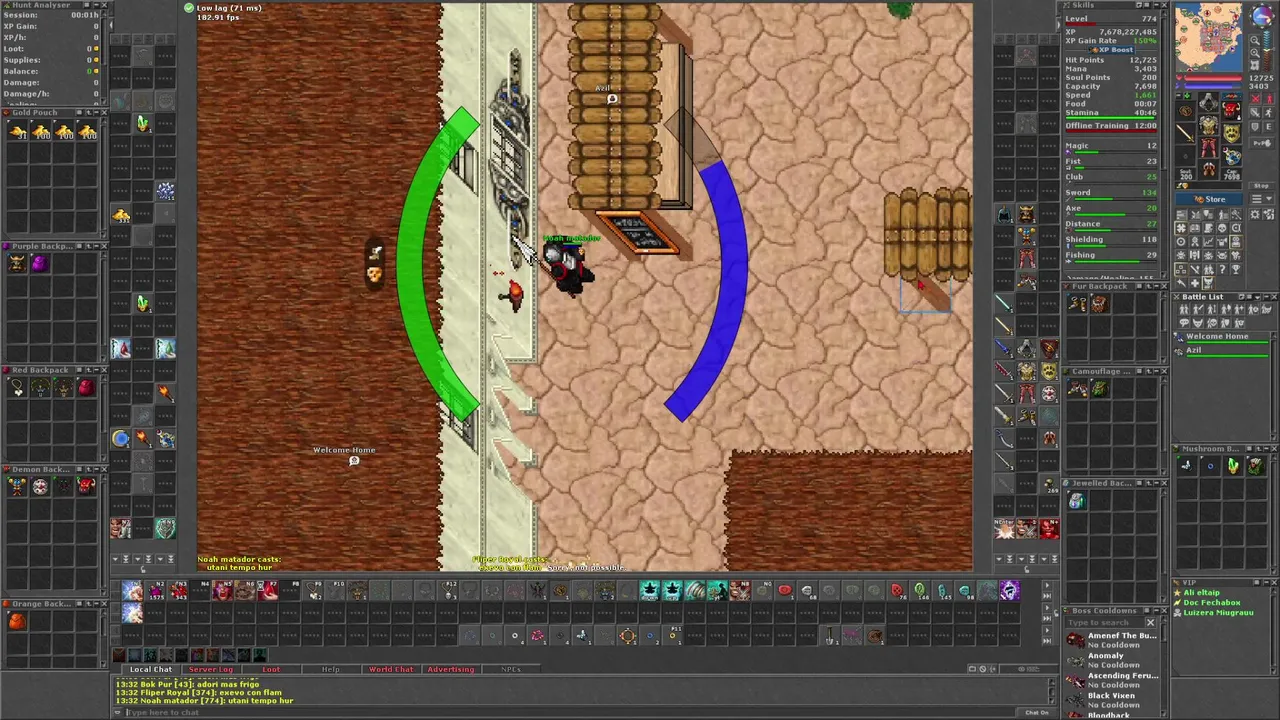Toggle the Chat On button

1037,712
